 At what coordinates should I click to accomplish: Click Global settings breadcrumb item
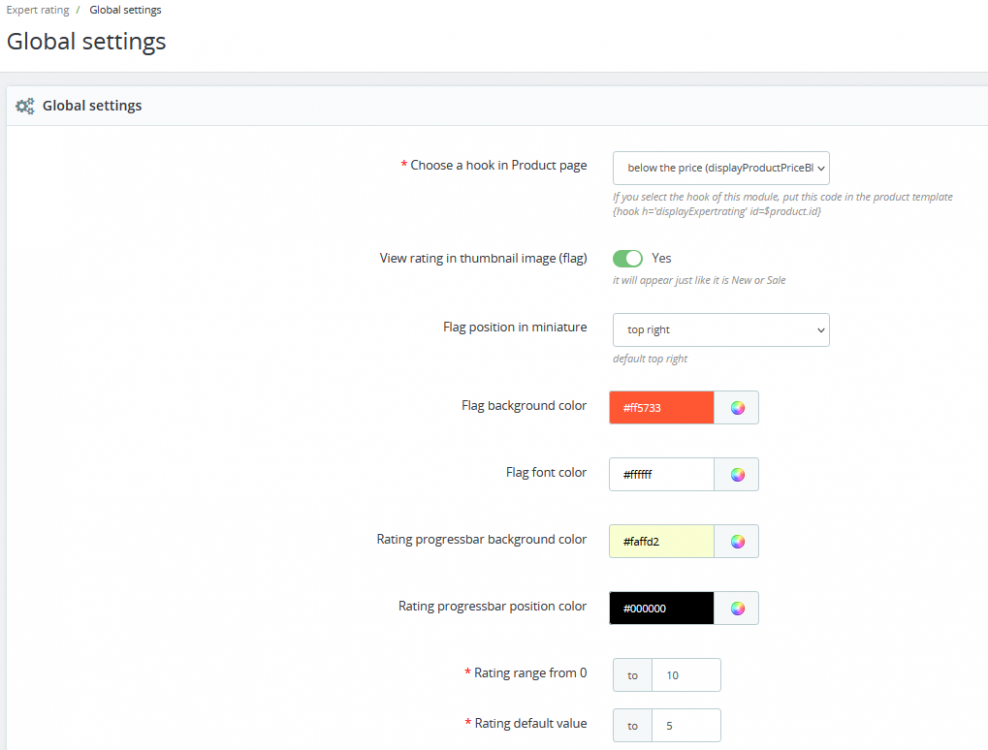point(125,10)
